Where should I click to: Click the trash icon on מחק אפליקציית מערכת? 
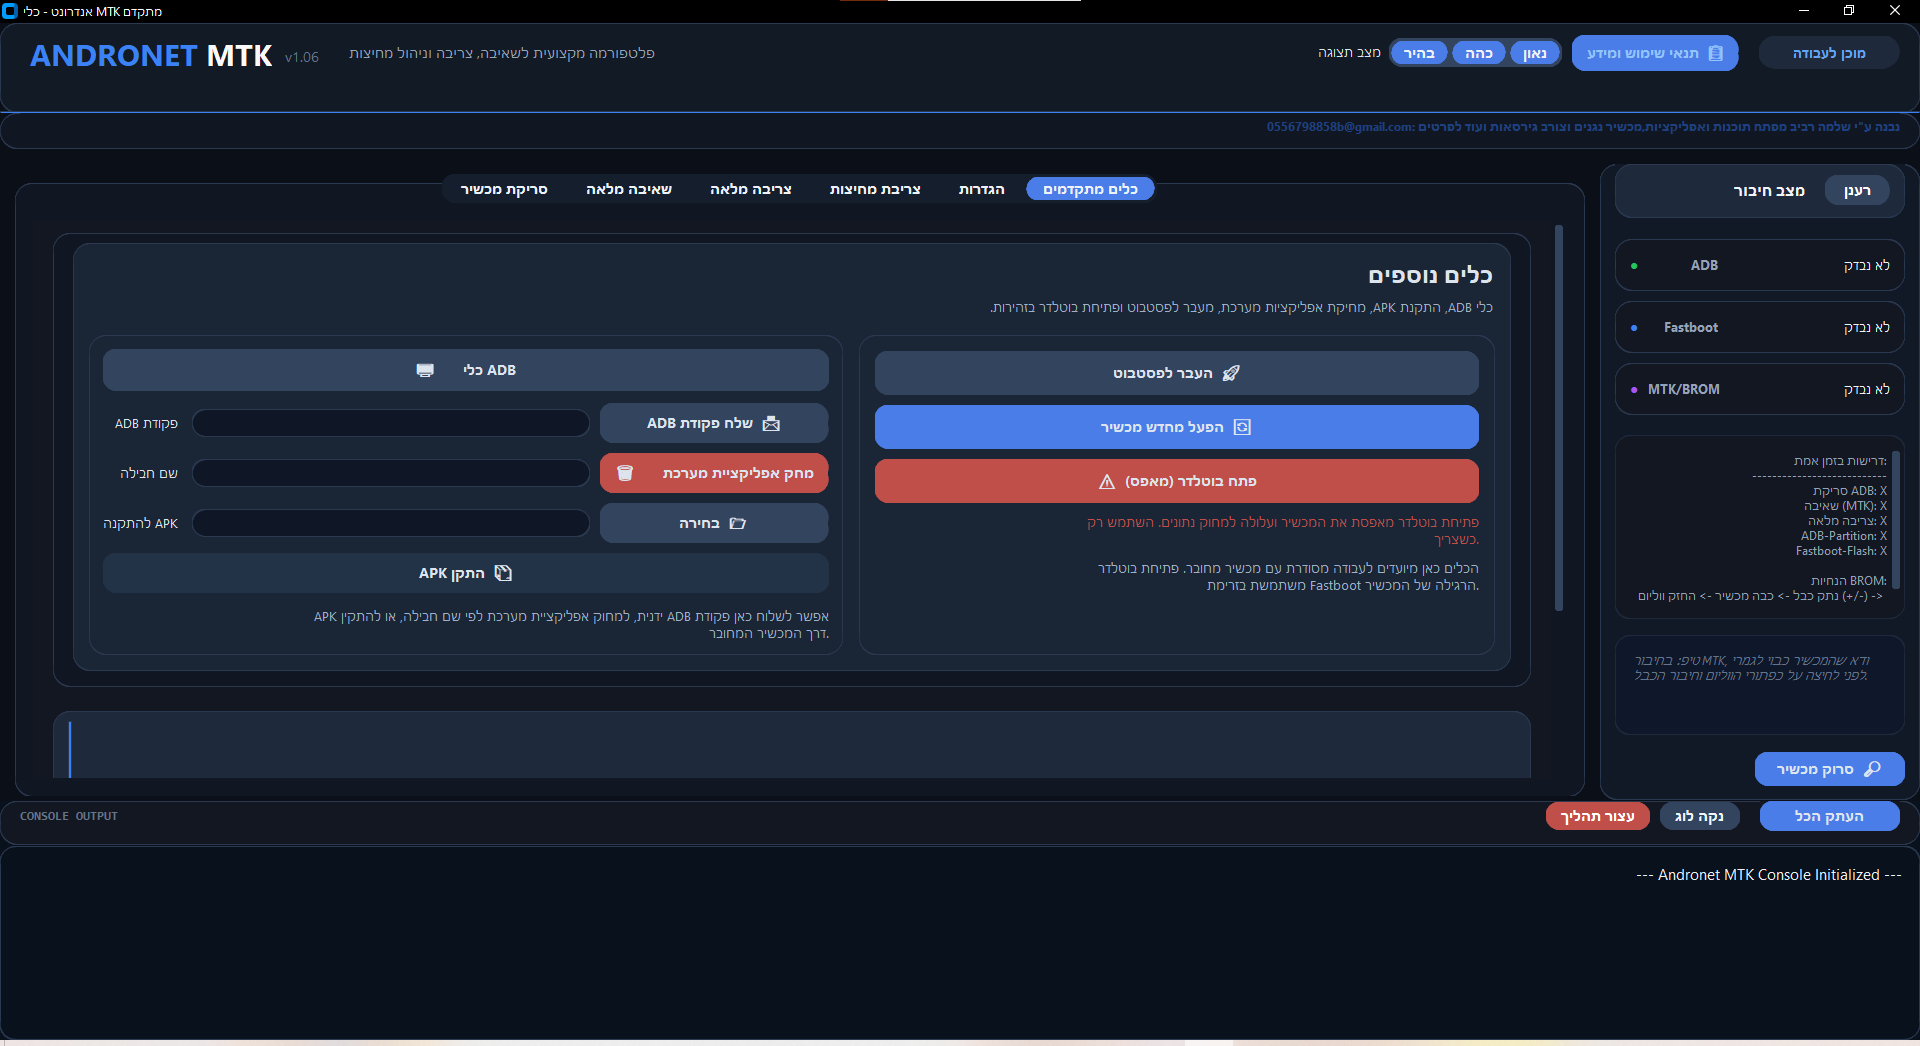point(625,473)
